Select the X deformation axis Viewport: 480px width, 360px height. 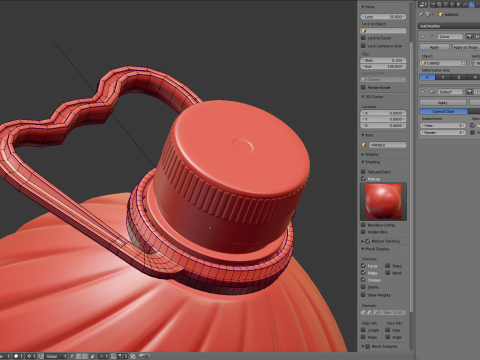coord(427,77)
